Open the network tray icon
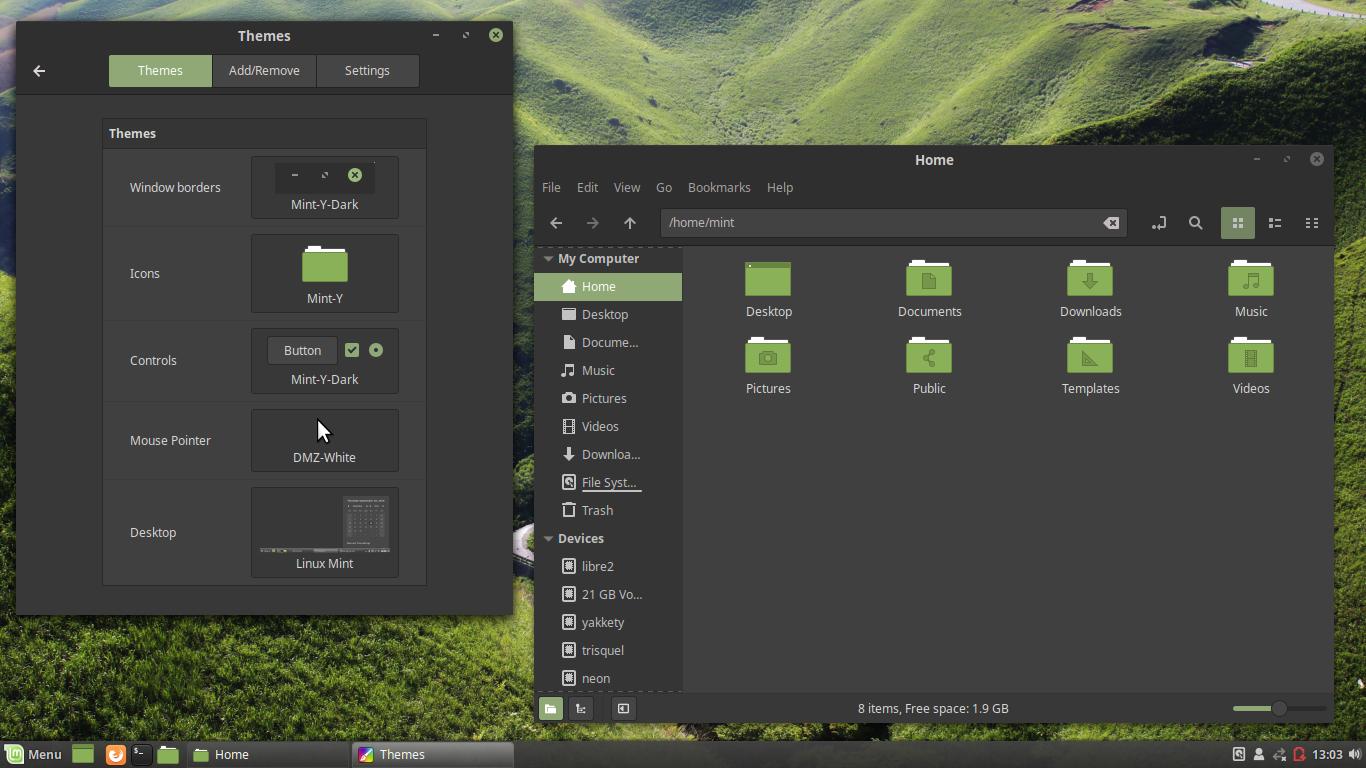 pyautogui.click(x=1279, y=755)
